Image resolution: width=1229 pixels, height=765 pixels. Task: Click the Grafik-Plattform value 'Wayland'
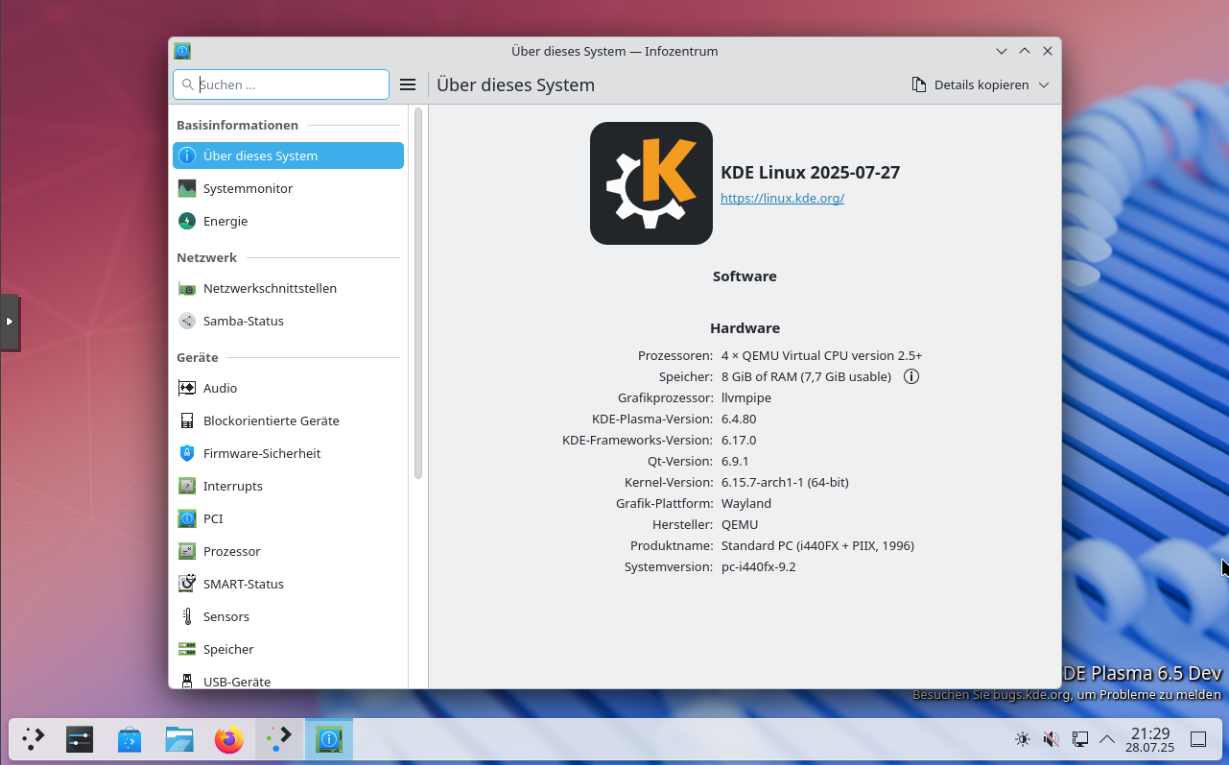pyautogui.click(x=746, y=503)
